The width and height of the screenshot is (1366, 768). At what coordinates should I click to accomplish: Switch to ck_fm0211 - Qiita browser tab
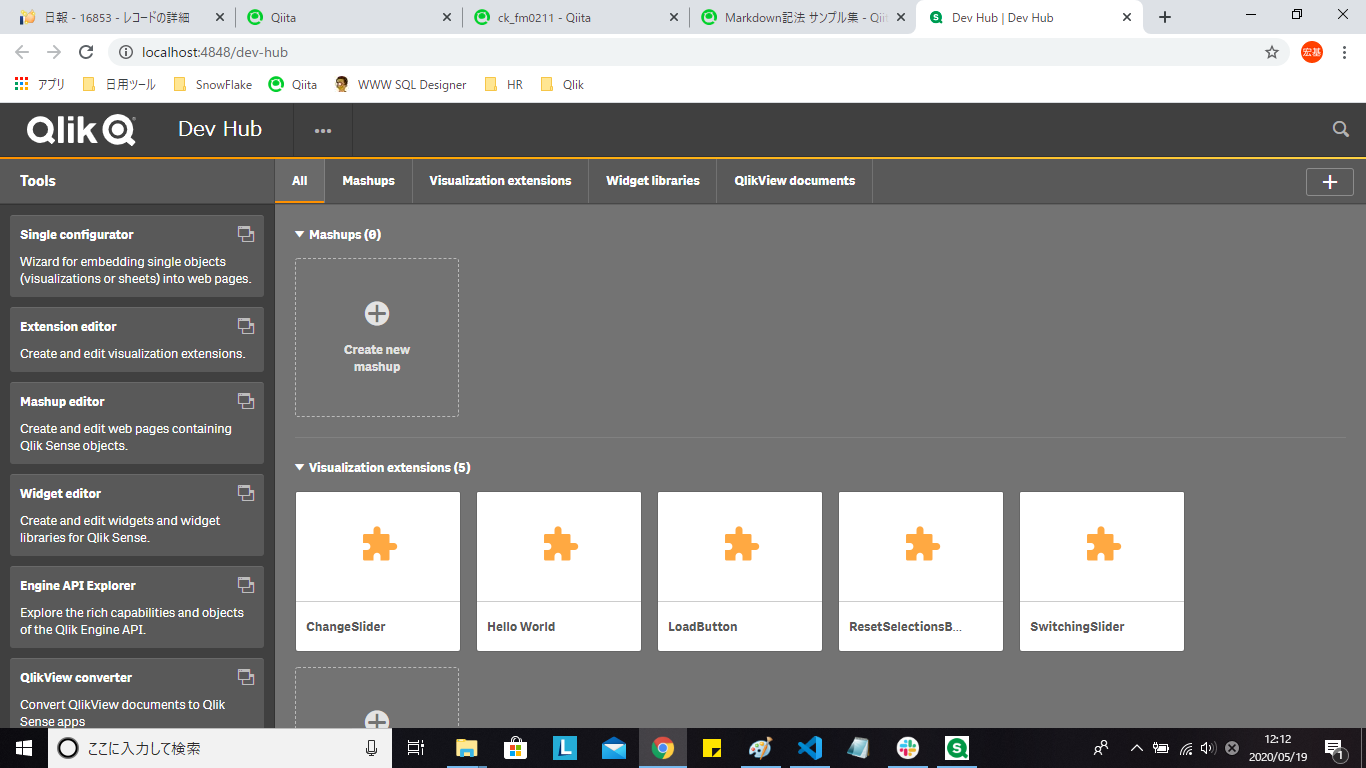(576, 17)
